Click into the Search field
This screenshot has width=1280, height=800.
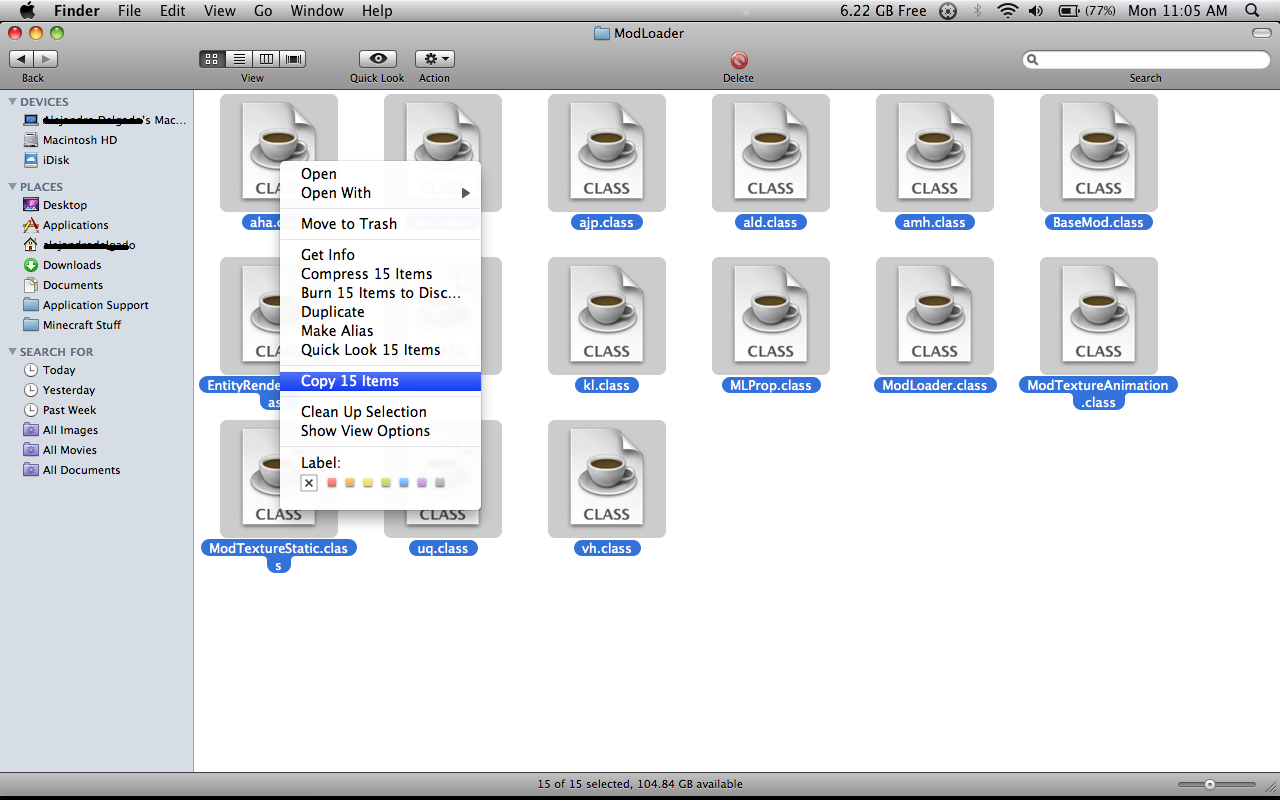click(1145, 60)
